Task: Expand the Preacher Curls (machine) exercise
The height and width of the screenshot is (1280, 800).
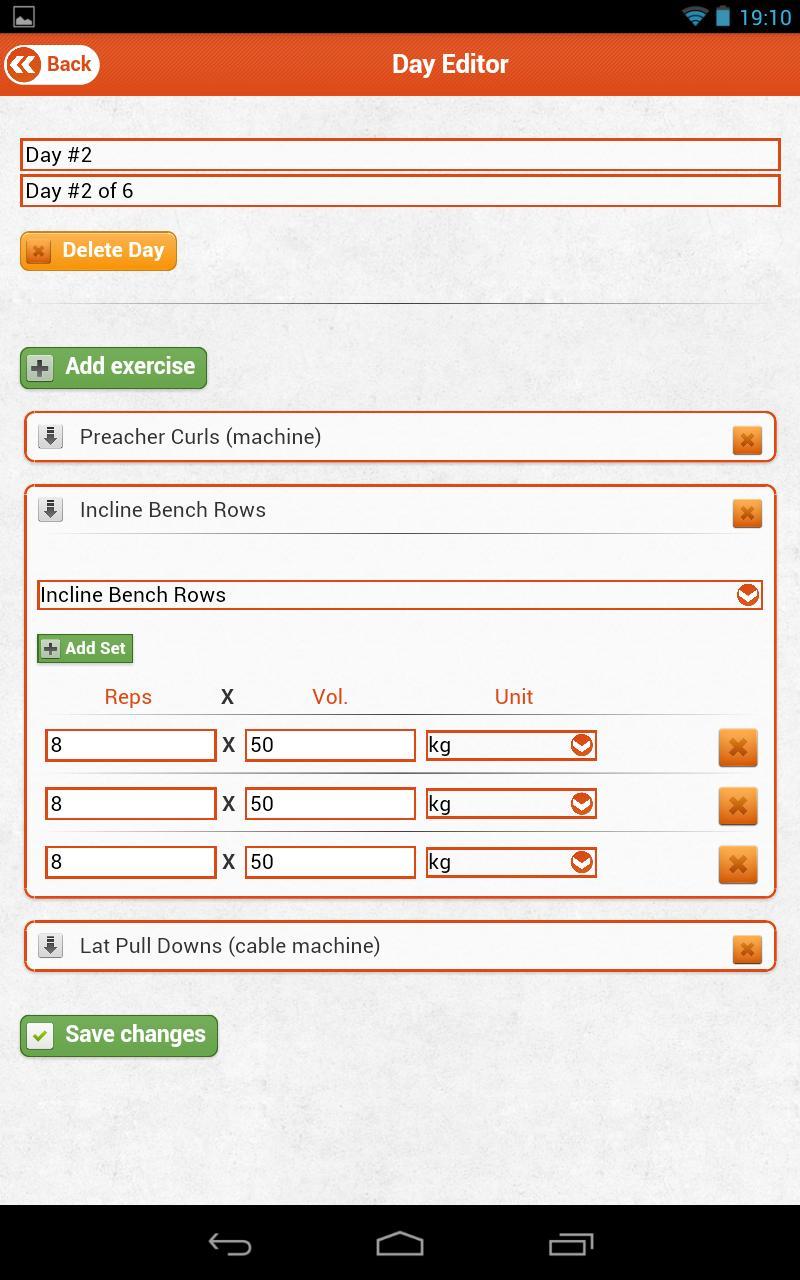Action: click(x=50, y=437)
